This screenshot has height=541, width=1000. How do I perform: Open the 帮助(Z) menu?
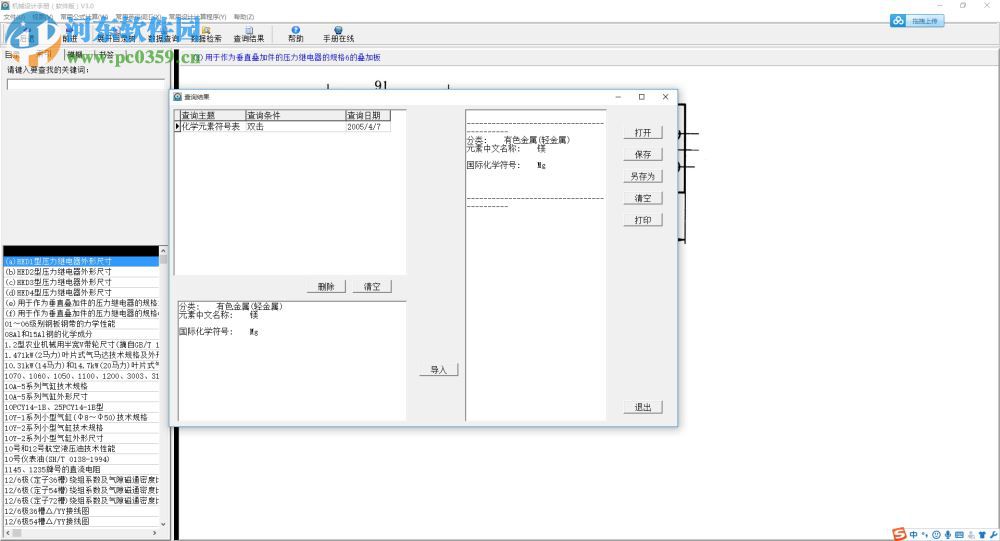click(x=244, y=17)
